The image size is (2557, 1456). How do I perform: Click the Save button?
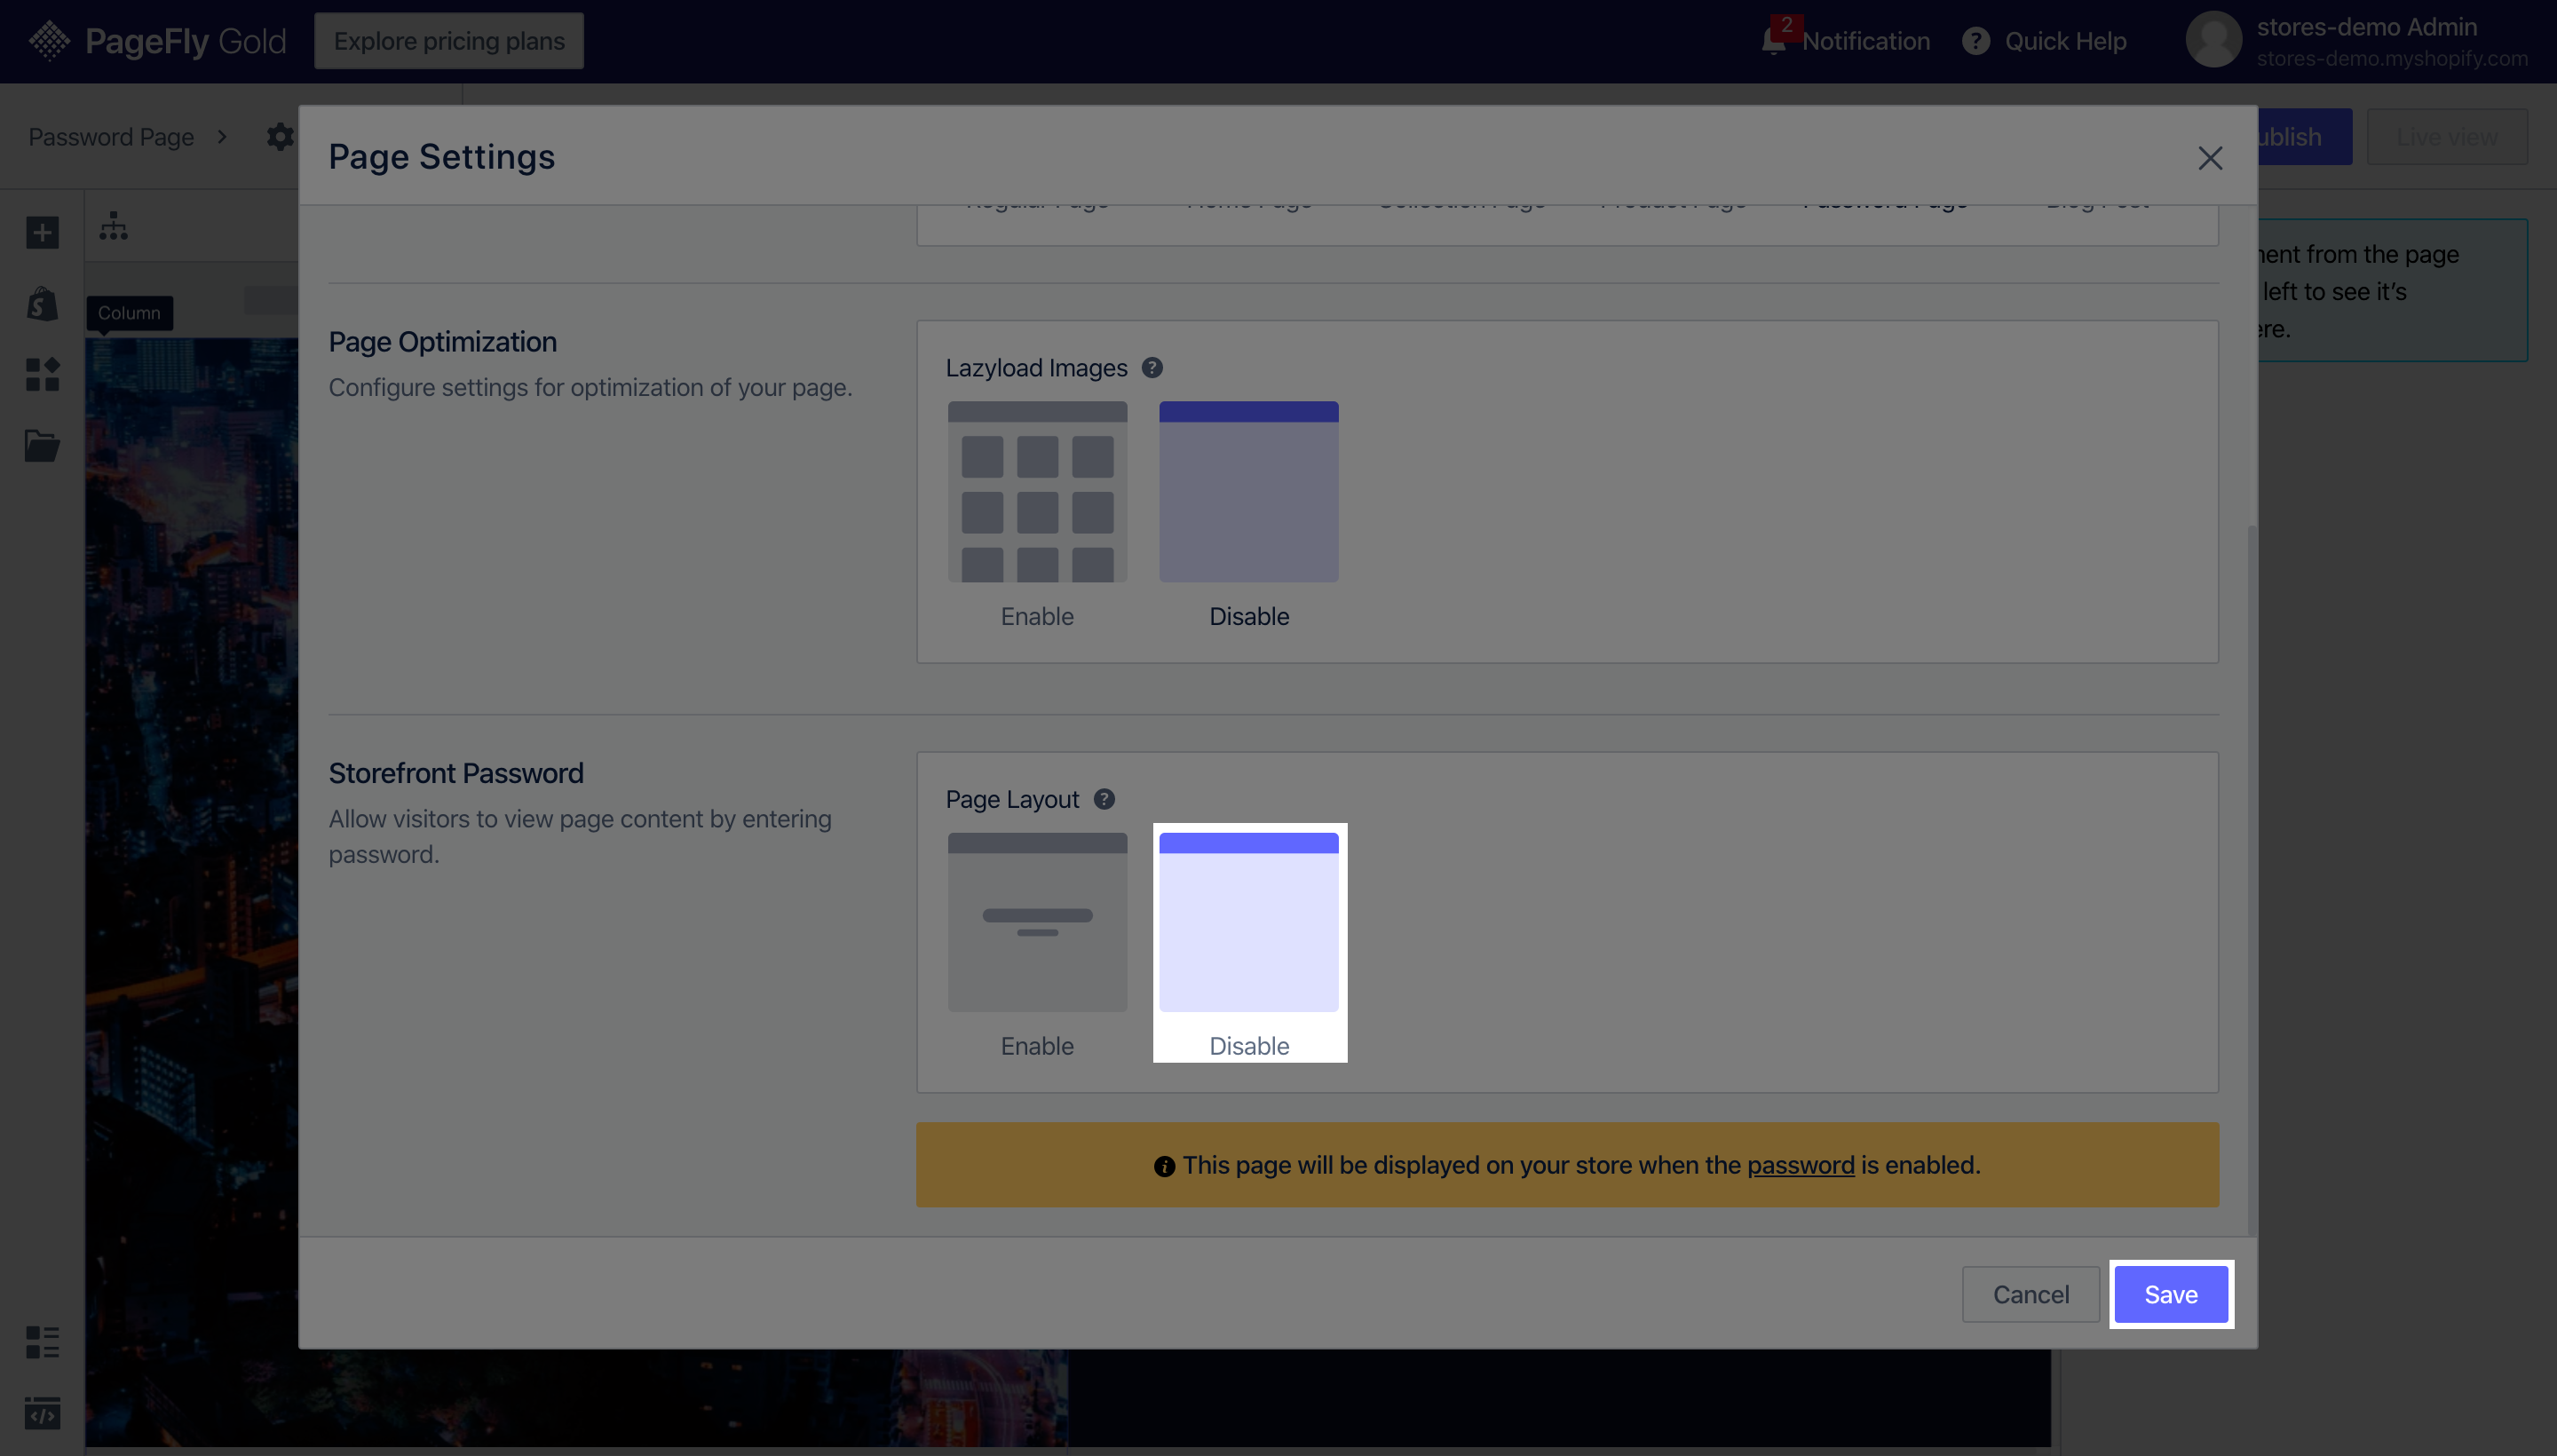pyautogui.click(x=2170, y=1294)
